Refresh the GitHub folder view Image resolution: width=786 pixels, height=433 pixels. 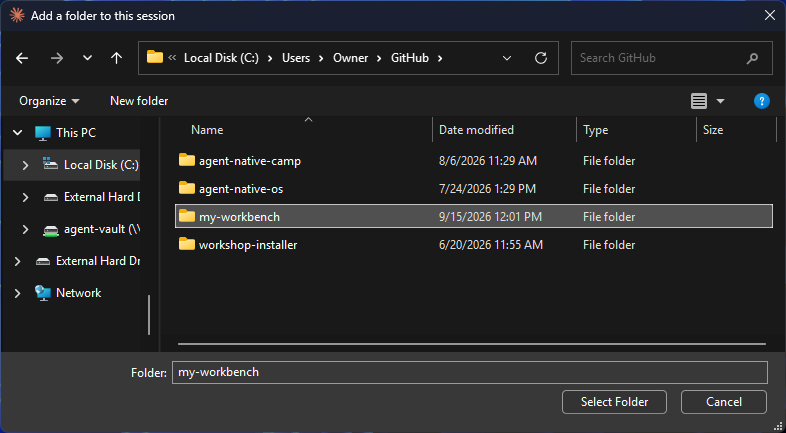point(540,58)
